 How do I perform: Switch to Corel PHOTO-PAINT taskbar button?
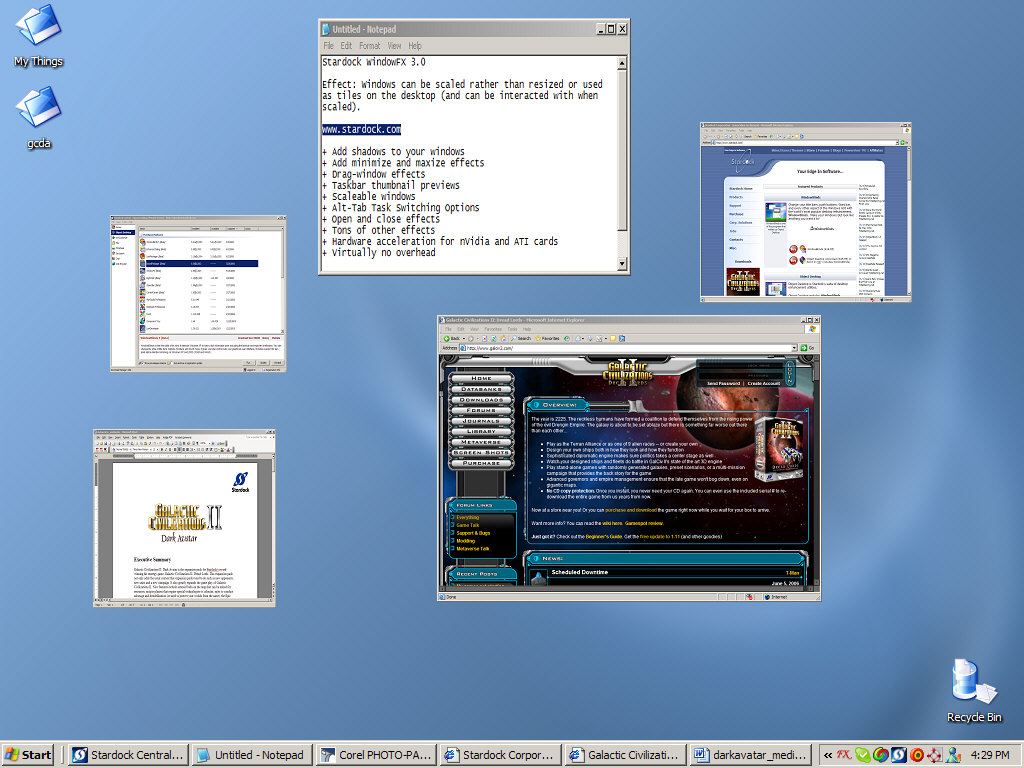(x=377, y=755)
